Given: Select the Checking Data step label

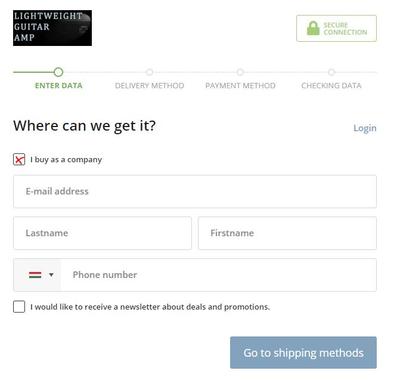Looking at the screenshot, I should pos(331,86).
